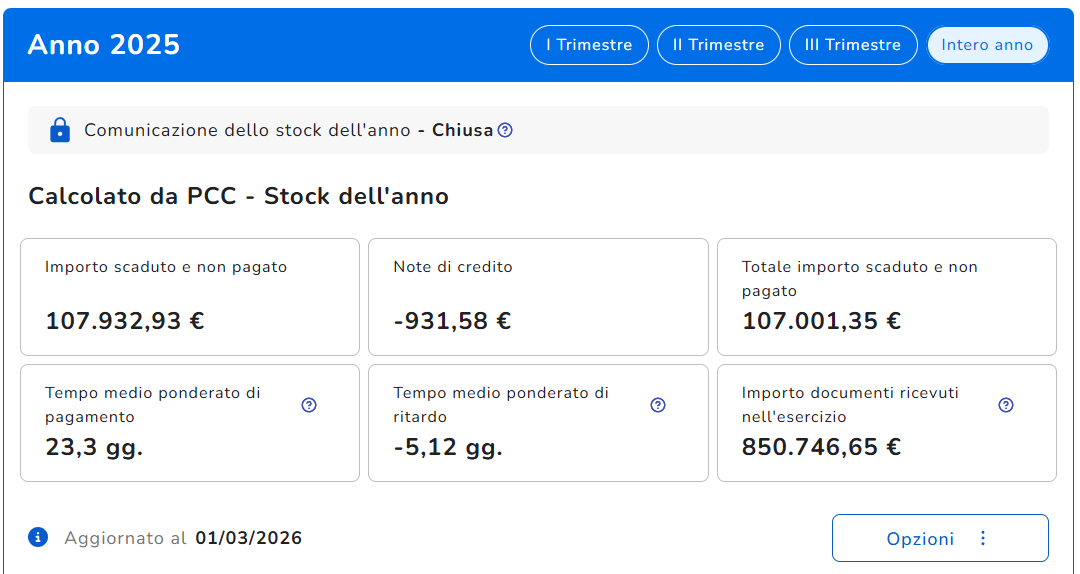The height and width of the screenshot is (574, 1080).
Task: Click the three-dot icon in Opzioni
Action: pos(982,539)
